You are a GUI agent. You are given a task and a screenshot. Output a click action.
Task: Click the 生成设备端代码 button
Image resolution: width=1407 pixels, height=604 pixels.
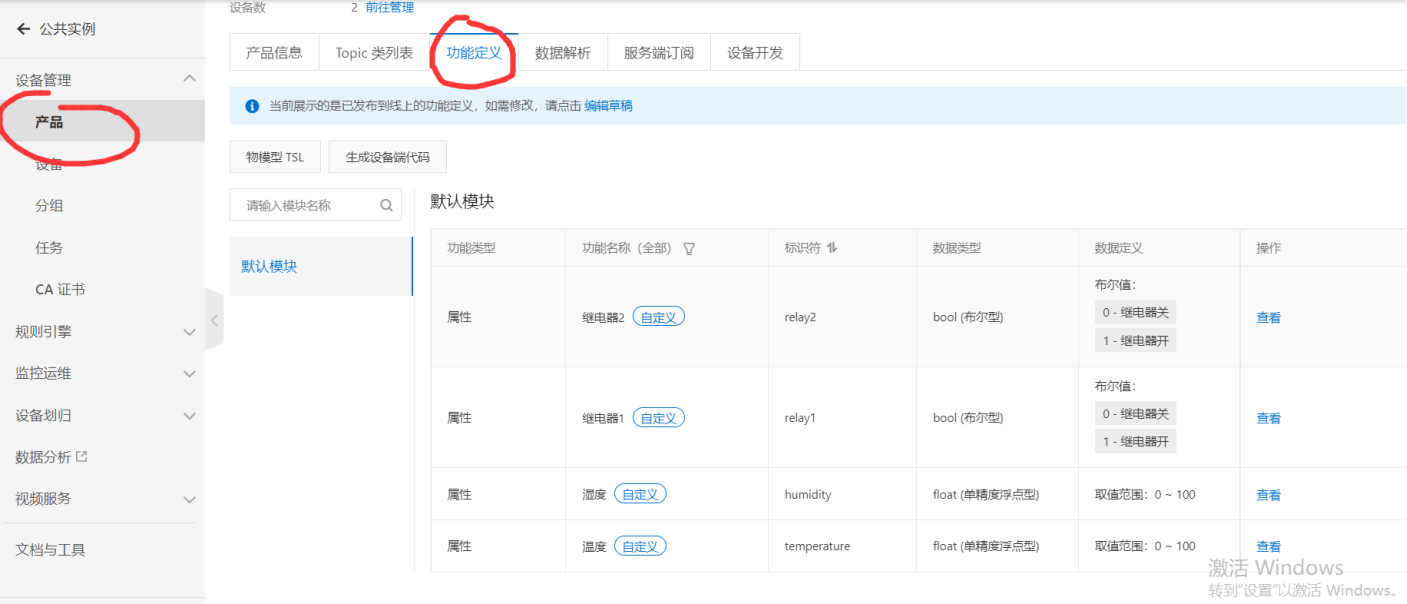387,157
